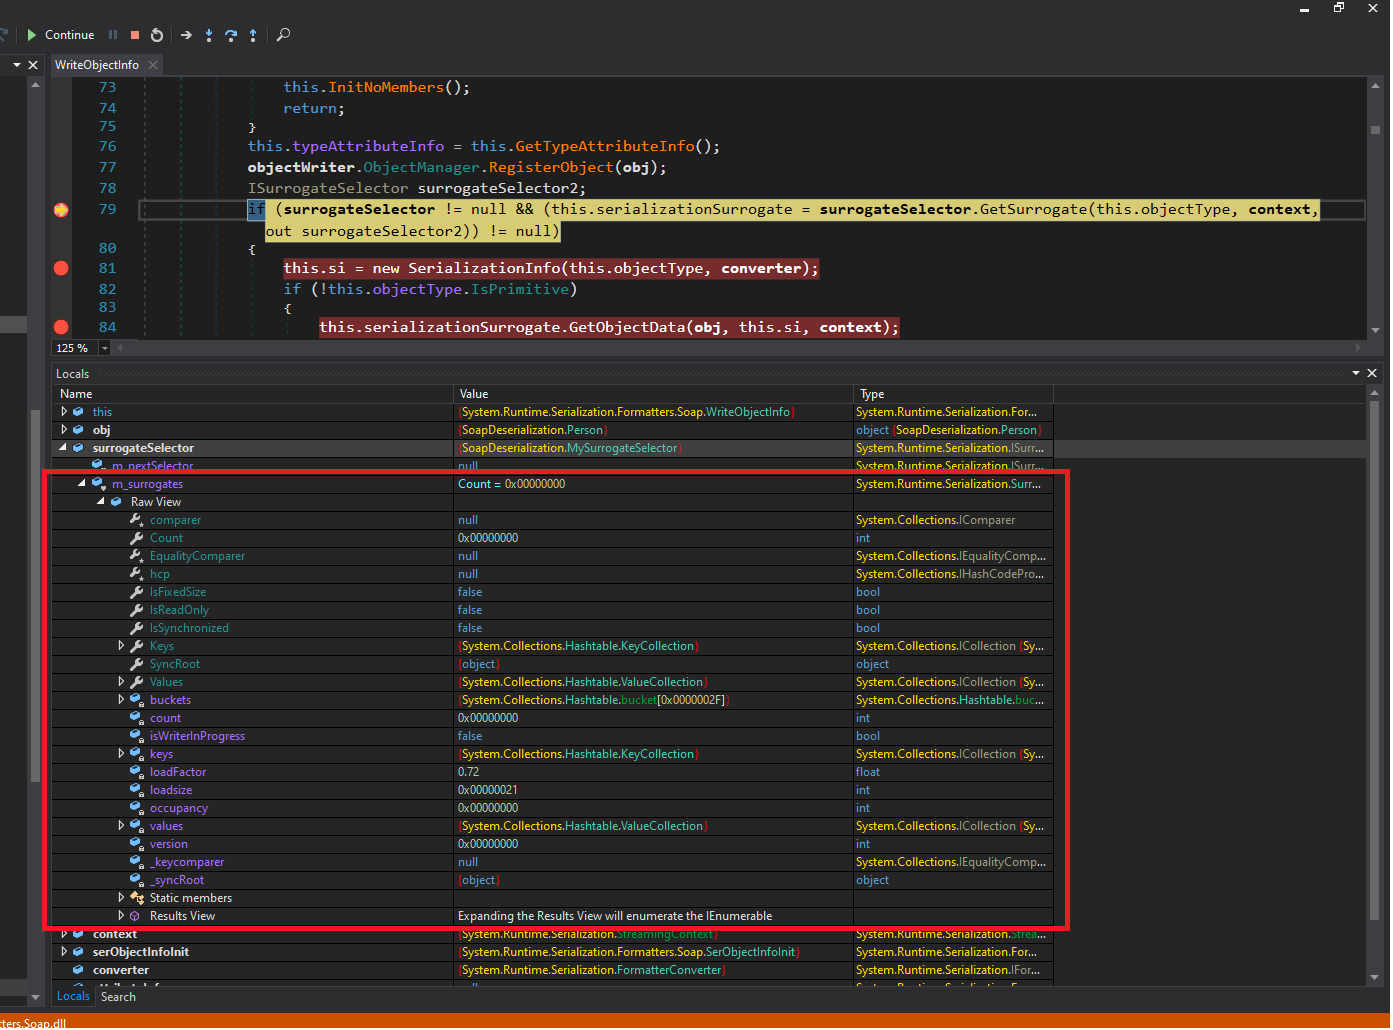Toggle the breakpoint on line 79

(x=61, y=210)
